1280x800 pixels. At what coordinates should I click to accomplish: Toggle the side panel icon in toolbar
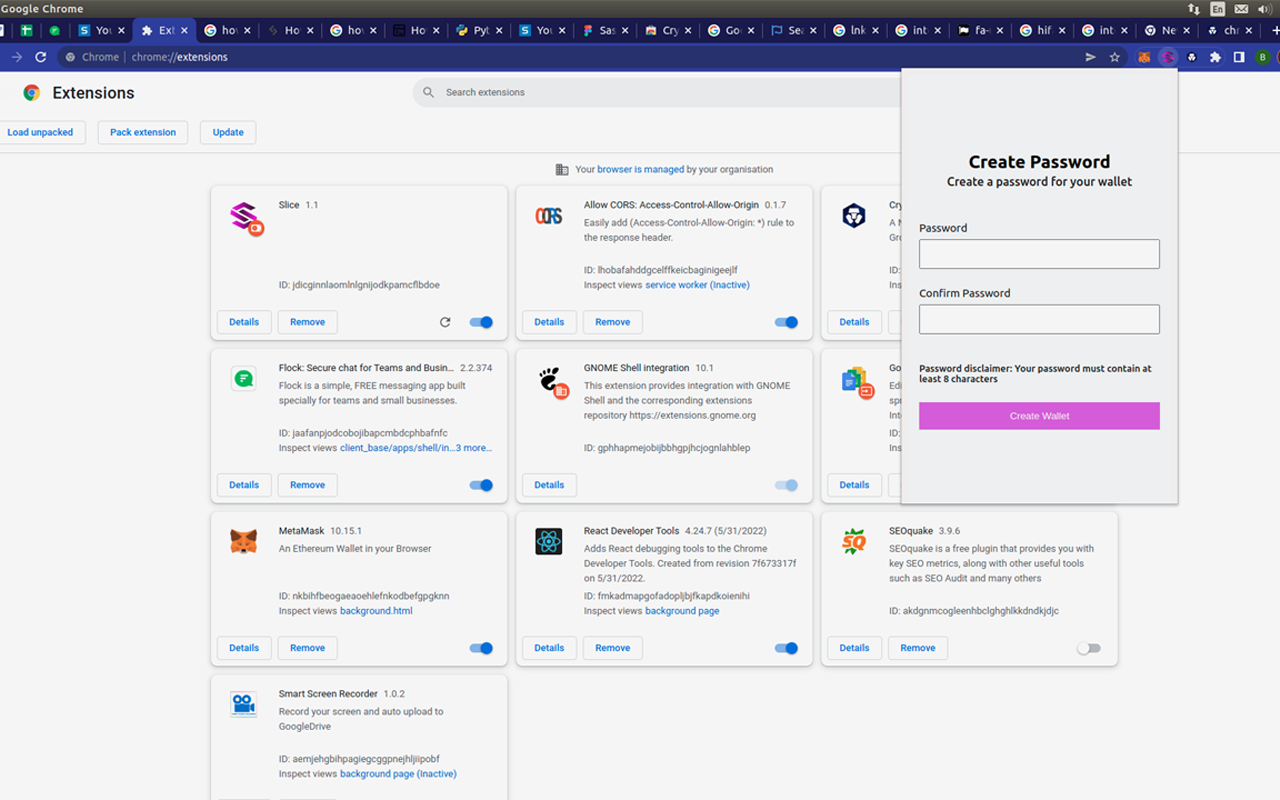(x=1239, y=57)
